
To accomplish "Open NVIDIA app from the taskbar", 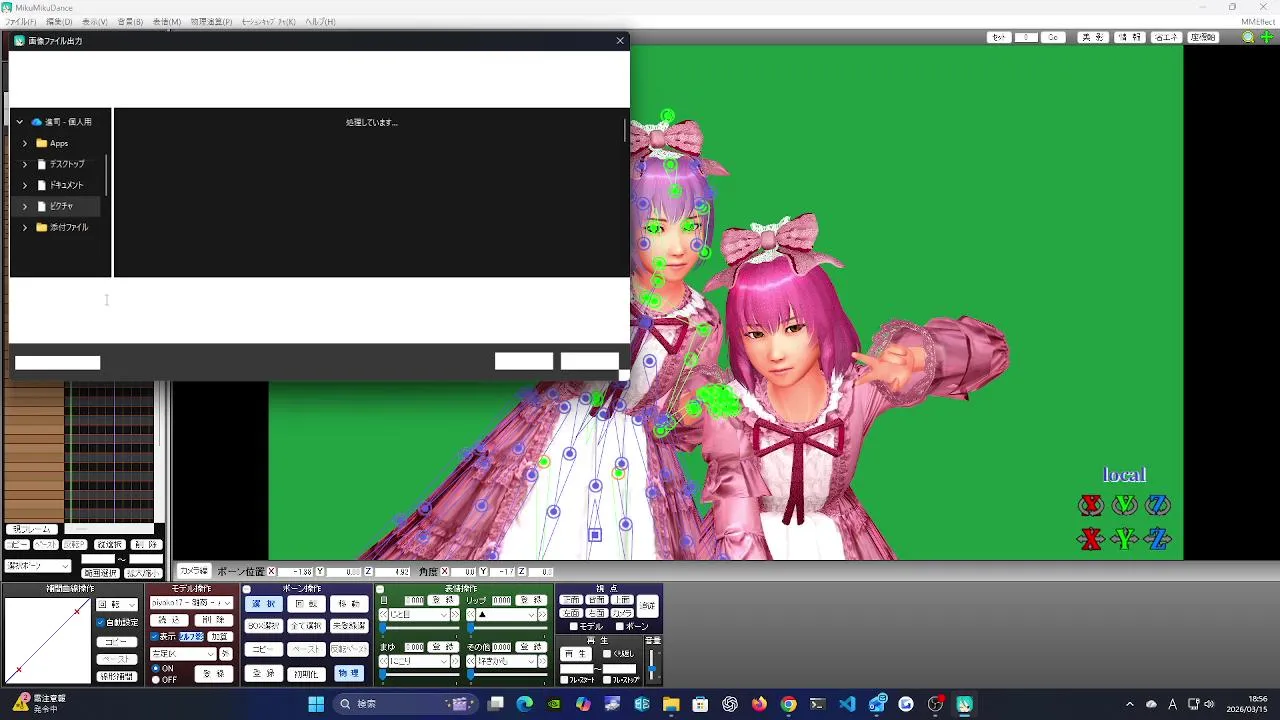I will 554,704.
